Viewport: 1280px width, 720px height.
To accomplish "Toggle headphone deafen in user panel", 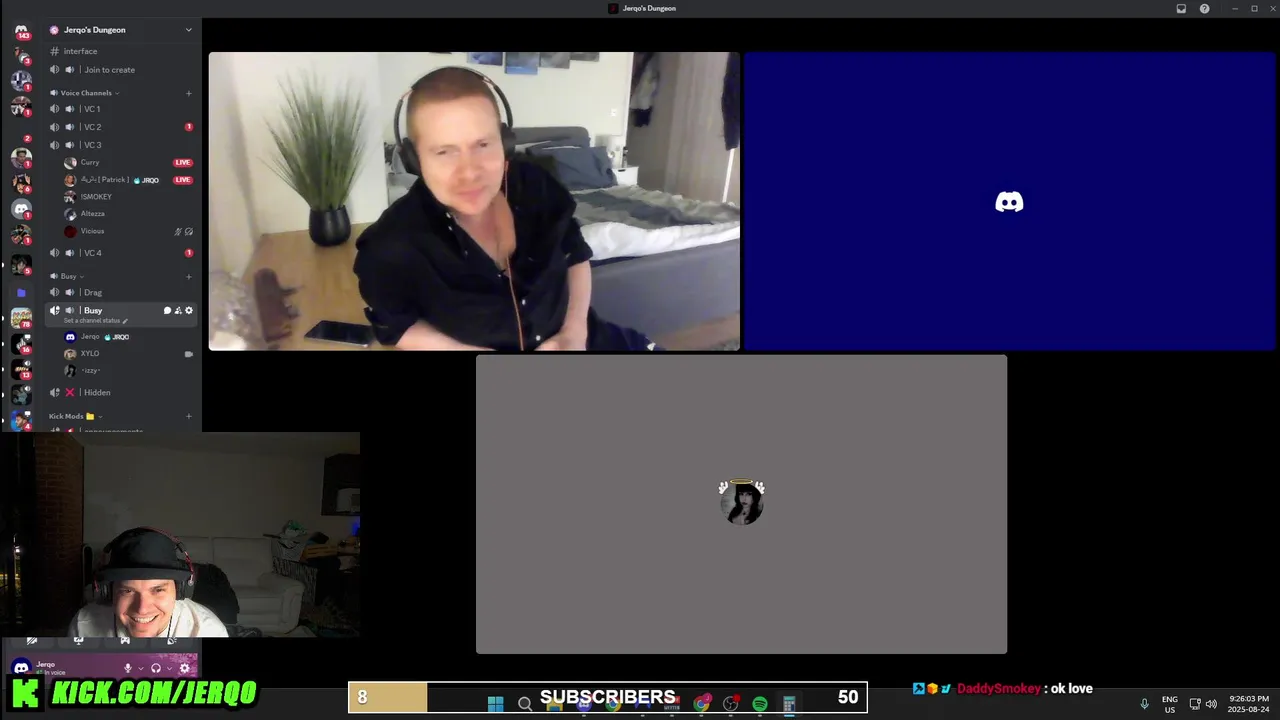I will pyautogui.click(x=156, y=668).
